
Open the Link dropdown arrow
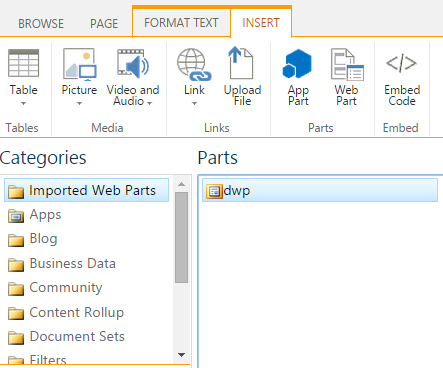pyautogui.click(x=194, y=104)
